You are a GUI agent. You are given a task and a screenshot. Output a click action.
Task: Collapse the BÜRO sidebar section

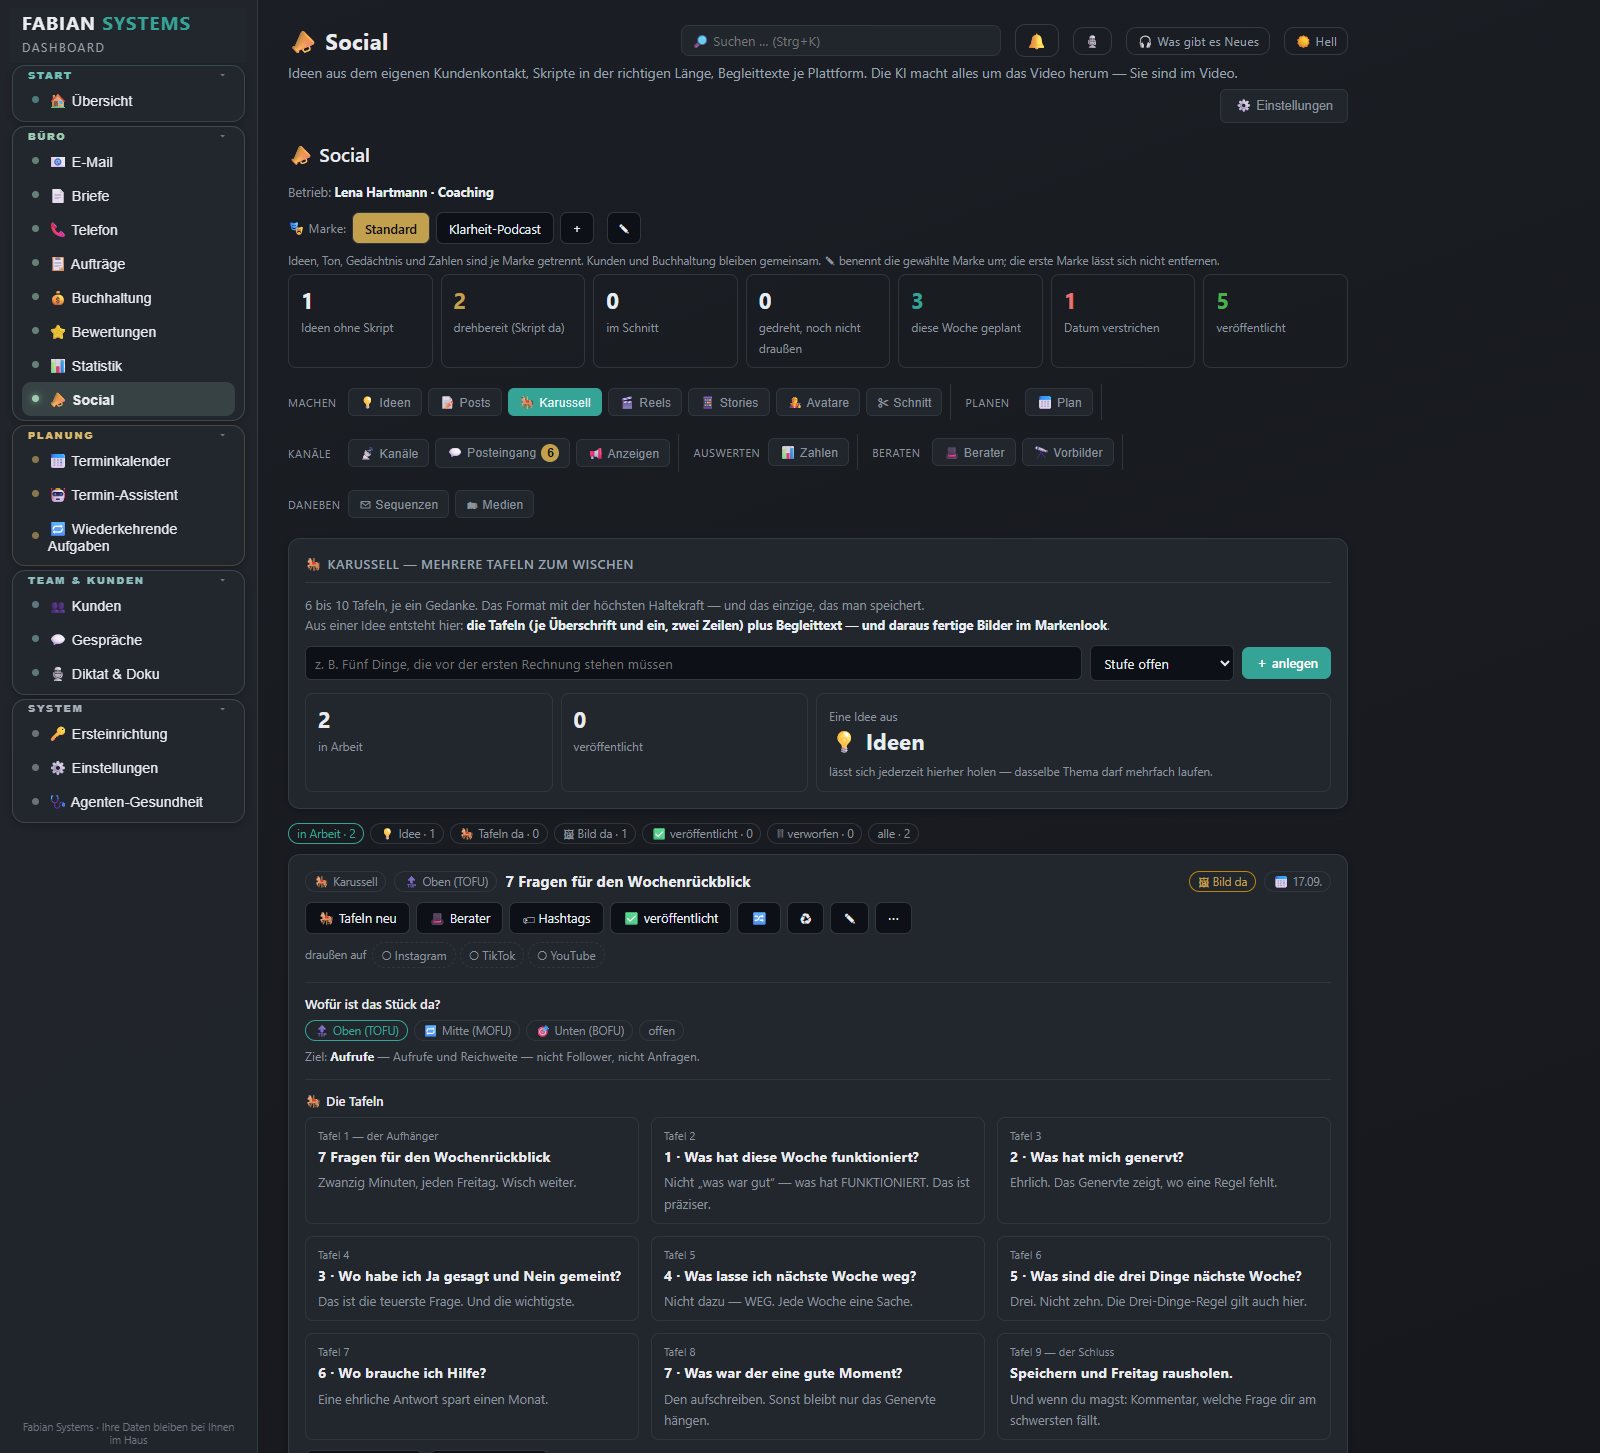(x=222, y=136)
